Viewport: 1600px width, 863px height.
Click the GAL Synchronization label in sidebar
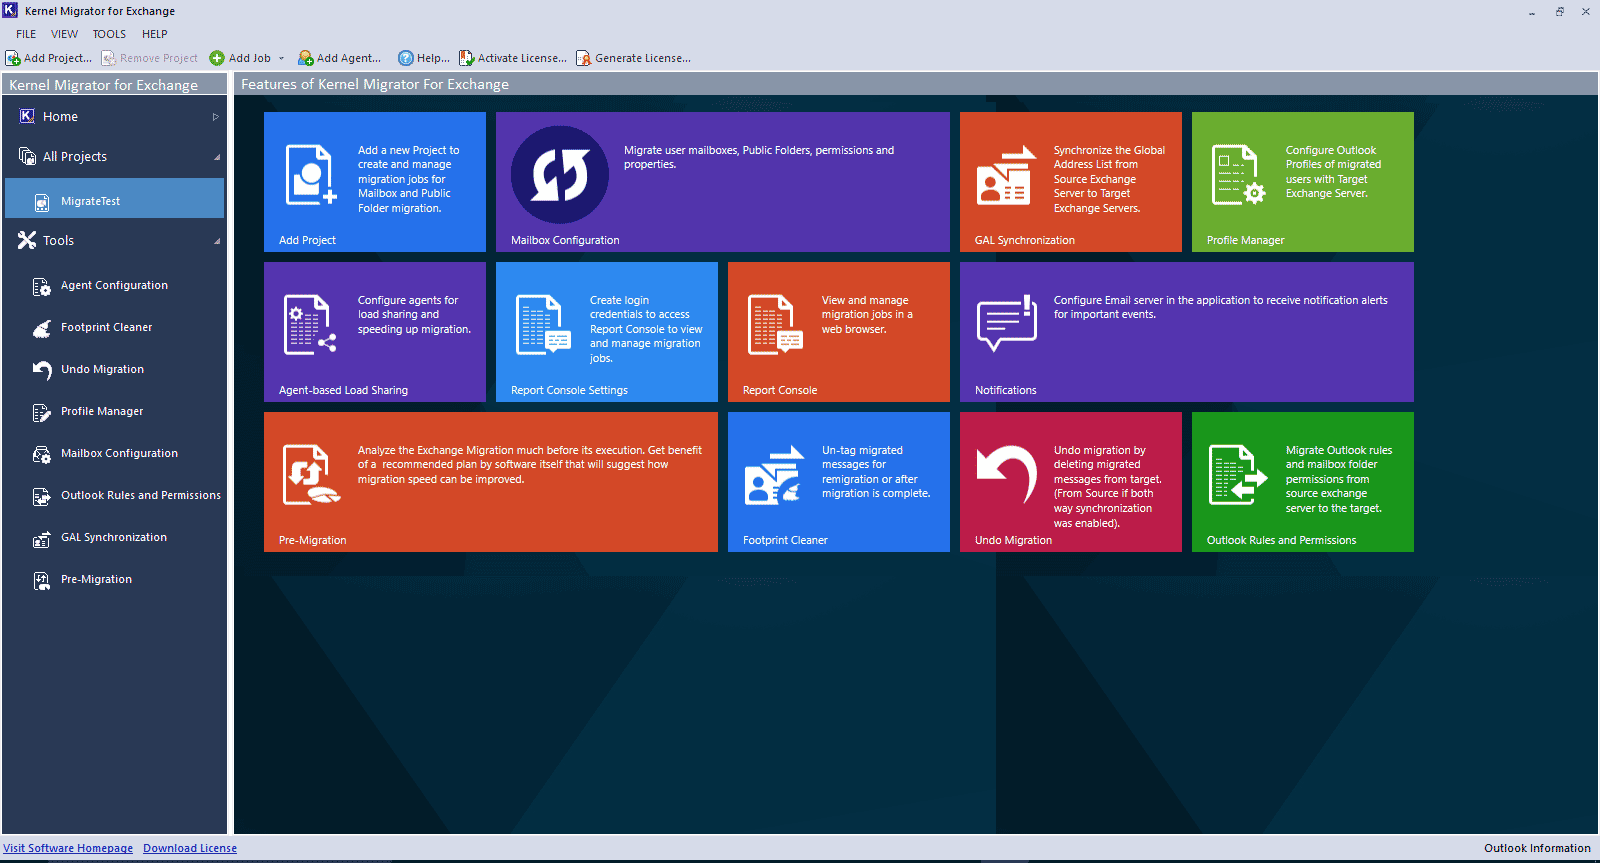[114, 537]
